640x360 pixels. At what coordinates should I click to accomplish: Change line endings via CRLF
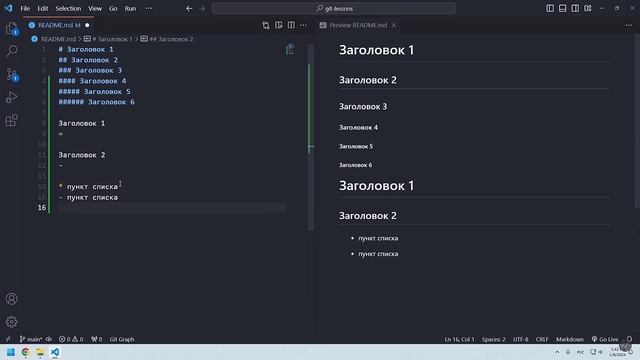click(542, 339)
